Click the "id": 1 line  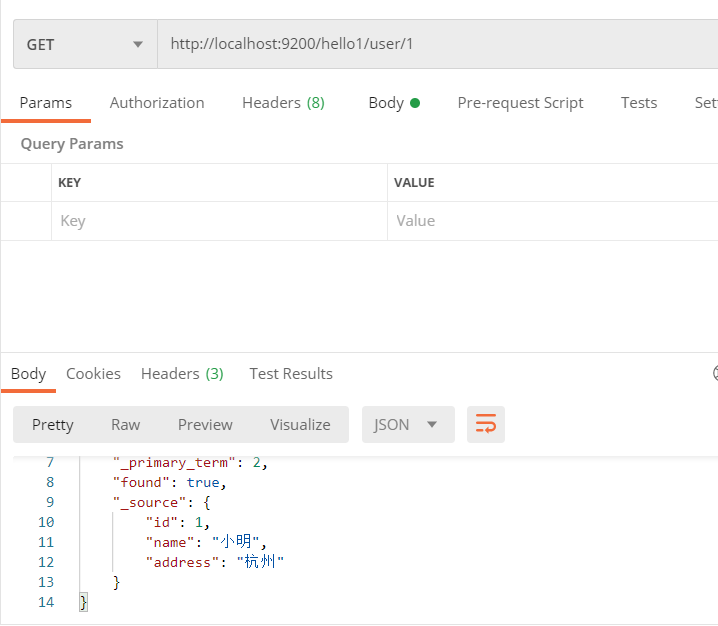(x=178, y=523)
